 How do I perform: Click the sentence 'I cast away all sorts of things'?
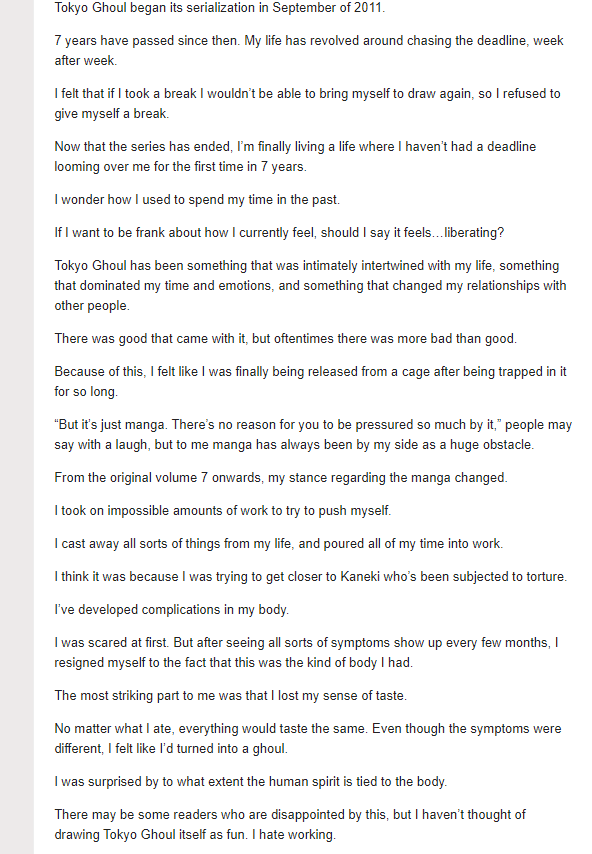279,544
